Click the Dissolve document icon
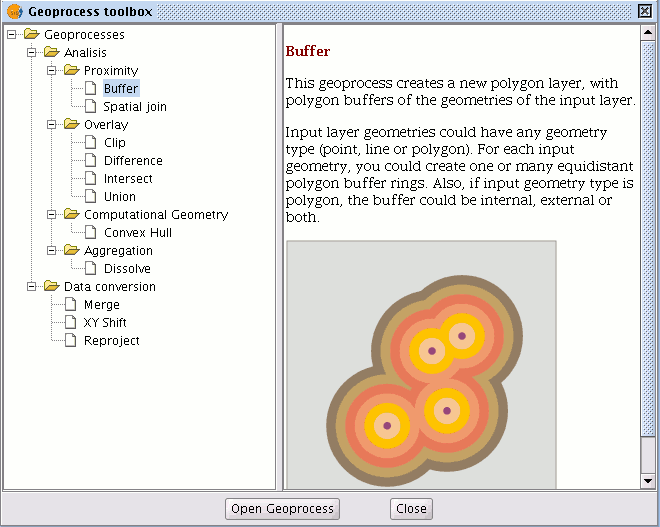Image resolution: width=660 pixels, height=527 pixels. point(91,269)
